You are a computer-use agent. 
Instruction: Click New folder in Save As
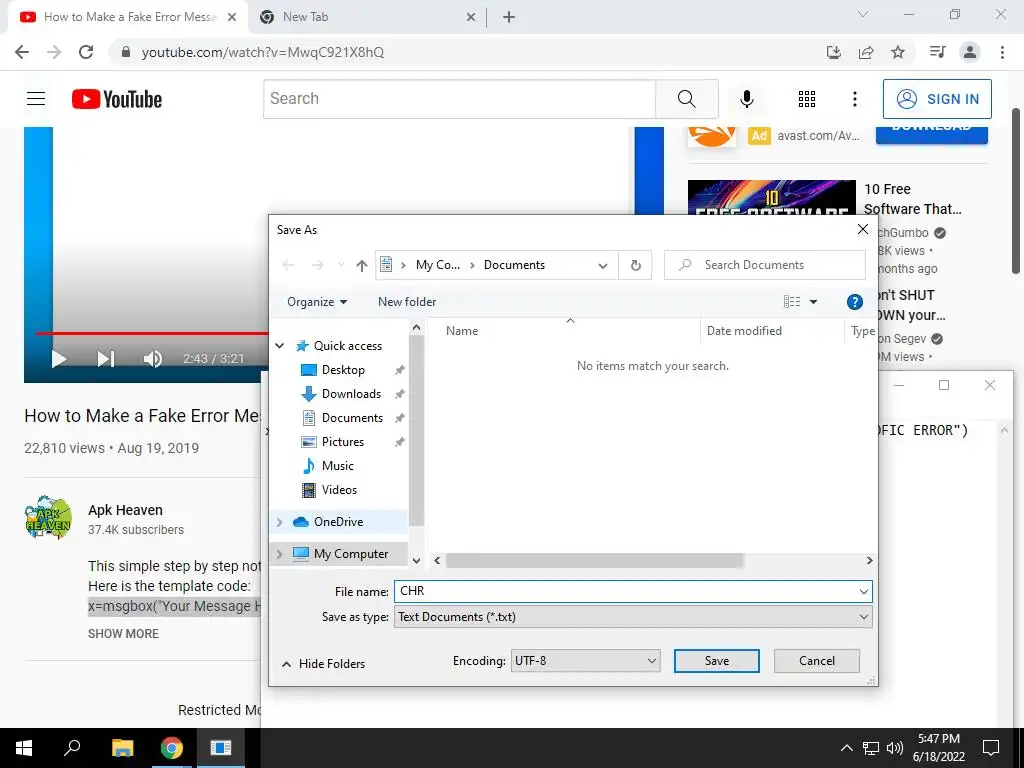[407, 302]
